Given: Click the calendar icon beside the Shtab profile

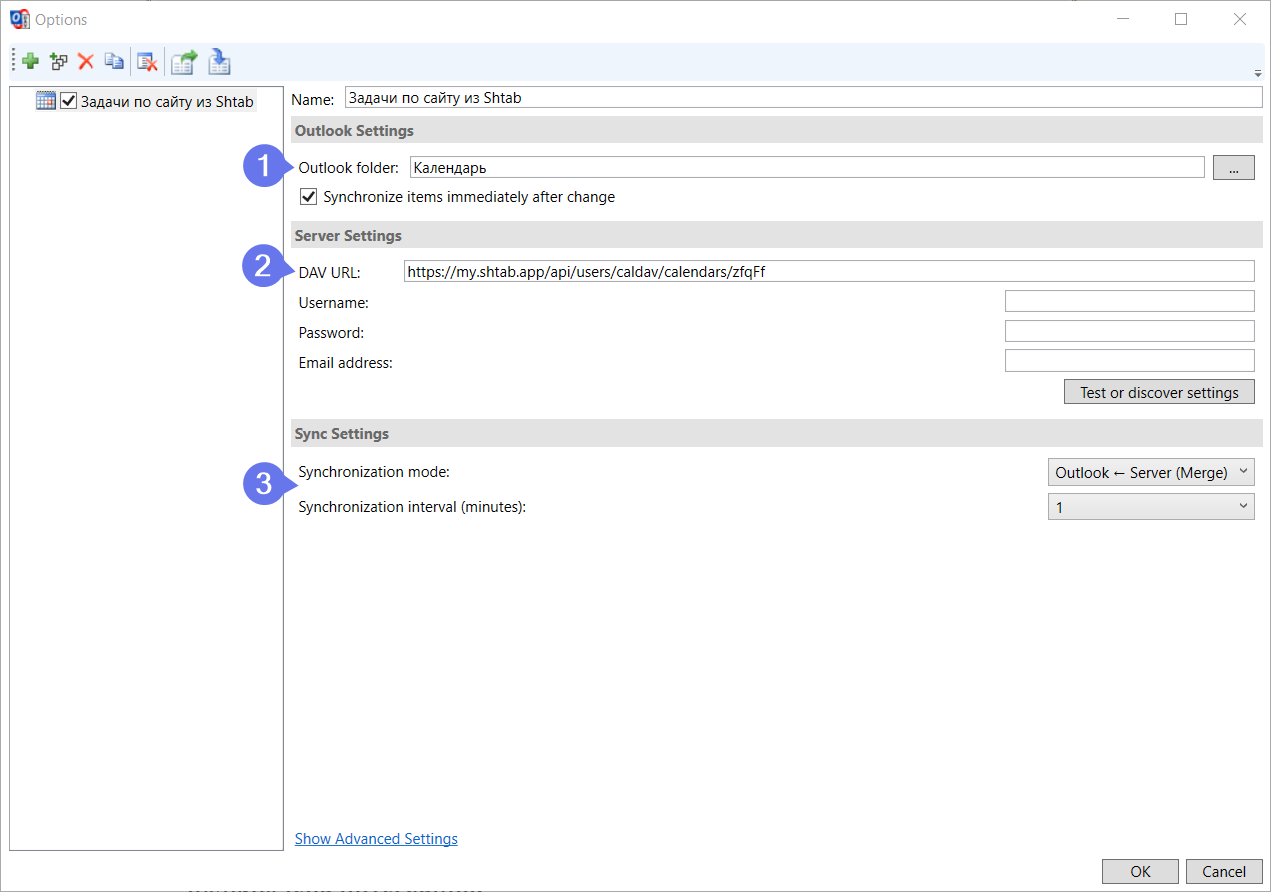Looking at the screenshot, I should (45, 101).
